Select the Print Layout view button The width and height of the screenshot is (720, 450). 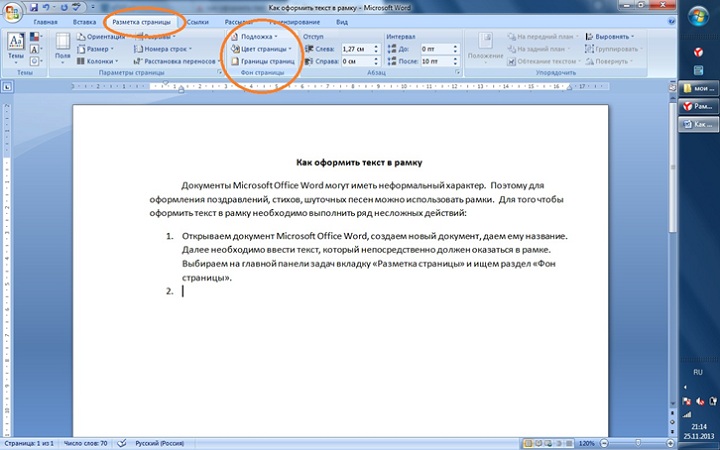click(528, 443)
